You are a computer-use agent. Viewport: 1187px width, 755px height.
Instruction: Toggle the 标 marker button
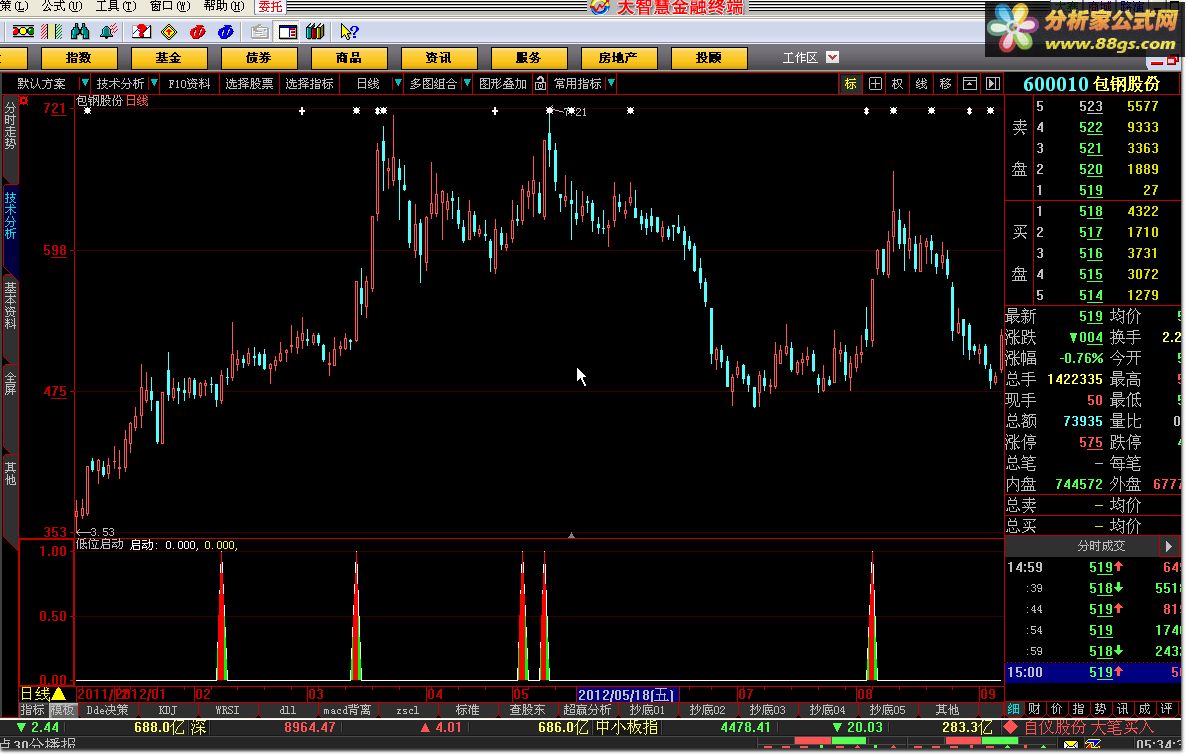[851, 83]
